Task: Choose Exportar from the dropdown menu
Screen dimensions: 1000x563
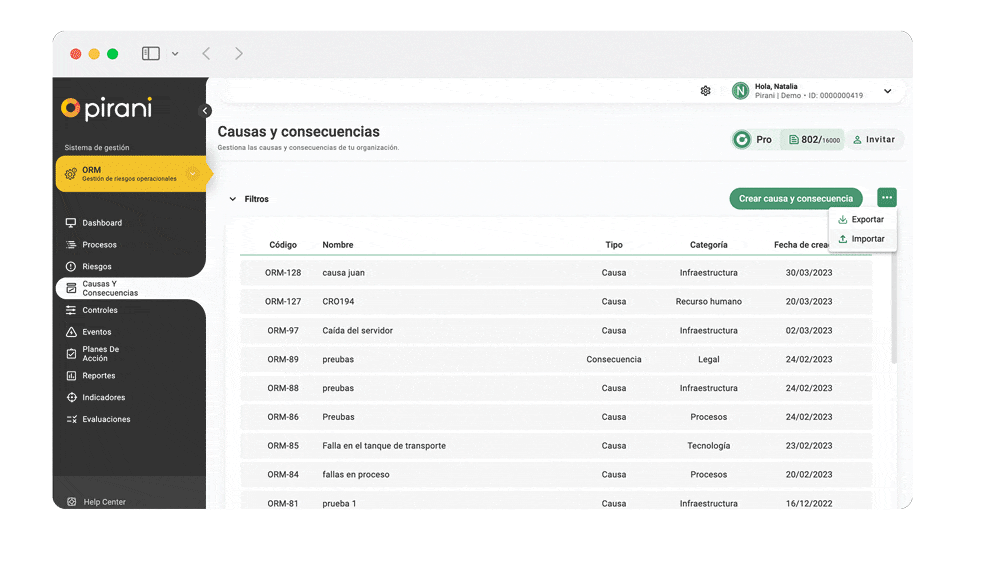Action: click(862, 219)
